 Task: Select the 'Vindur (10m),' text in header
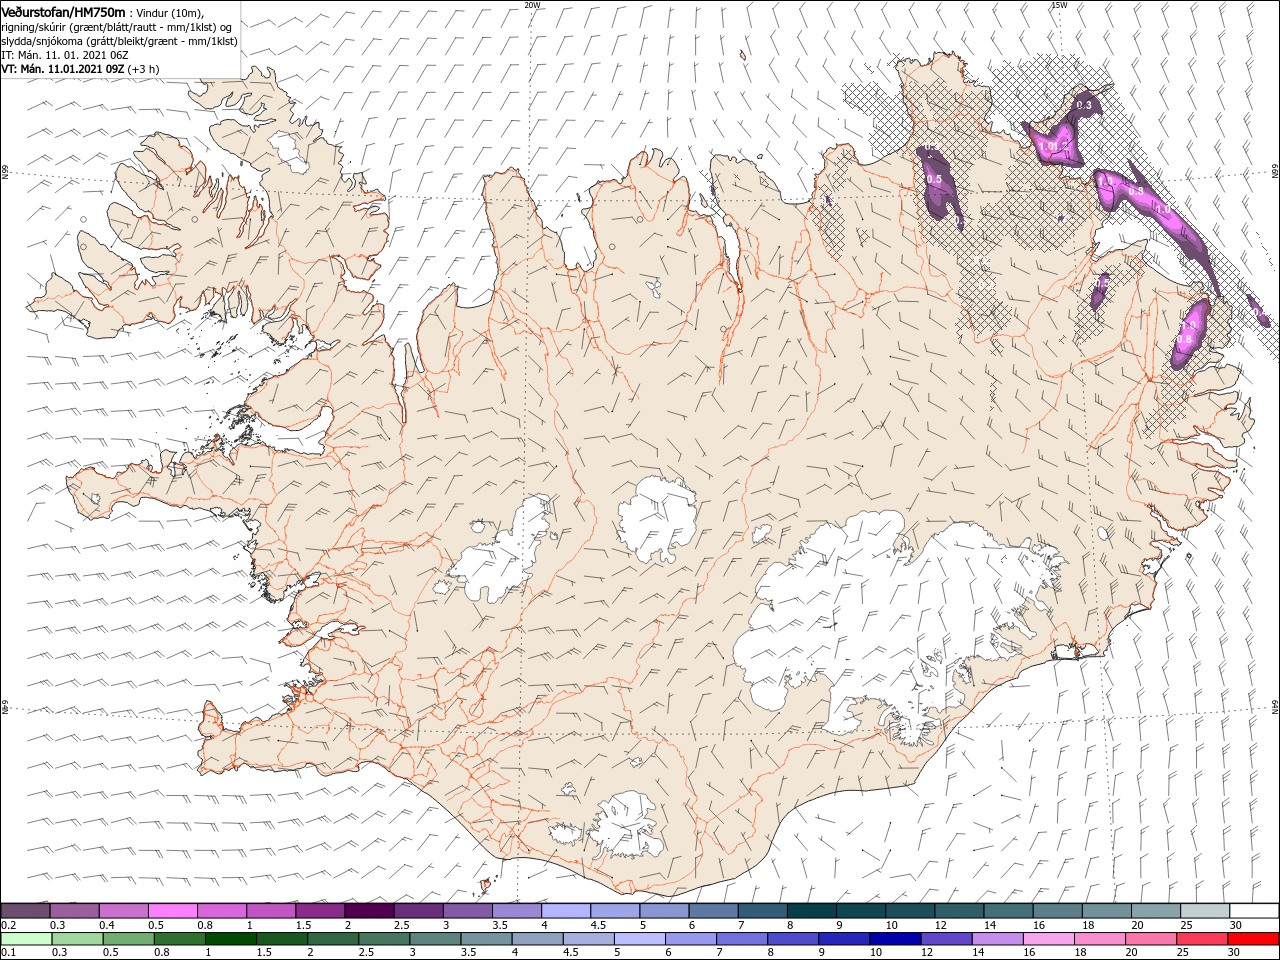pyautogui.click(x=170, y=13)
